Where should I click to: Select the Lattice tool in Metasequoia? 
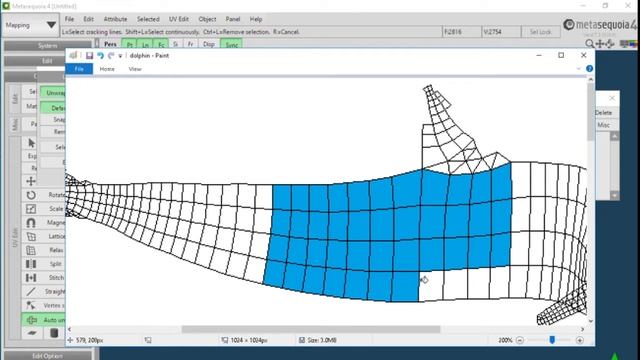43,236
